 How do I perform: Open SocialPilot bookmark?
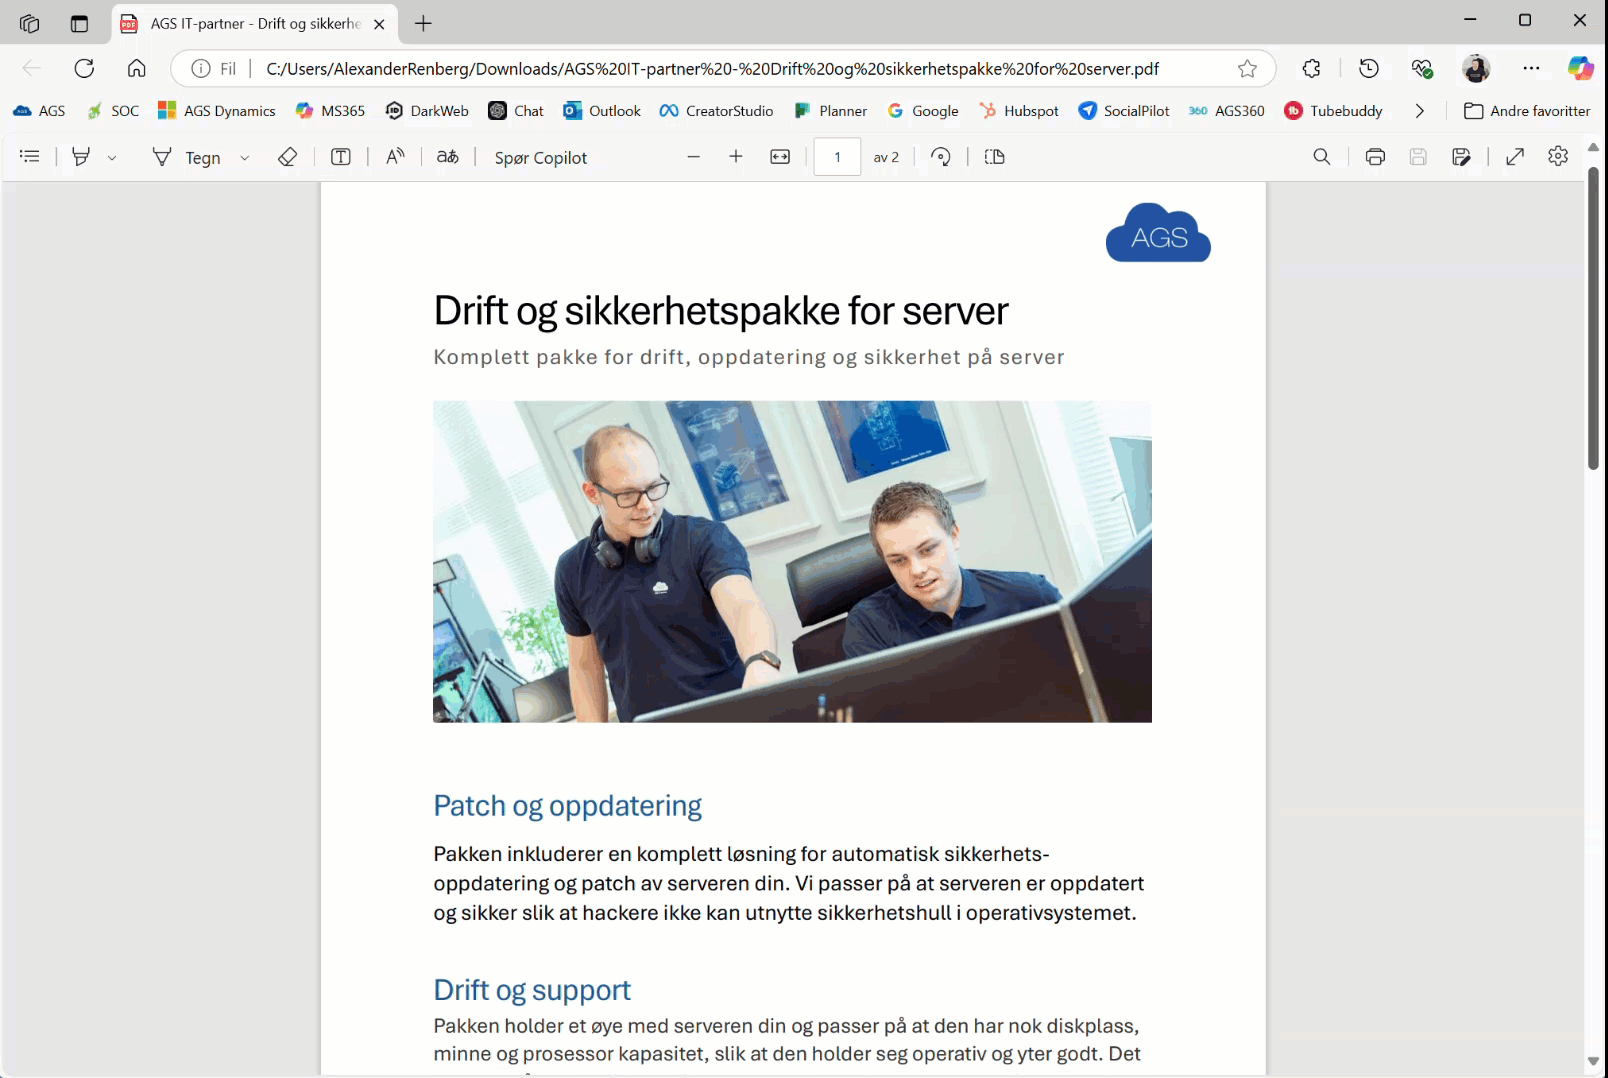(x=1124, y=111)
